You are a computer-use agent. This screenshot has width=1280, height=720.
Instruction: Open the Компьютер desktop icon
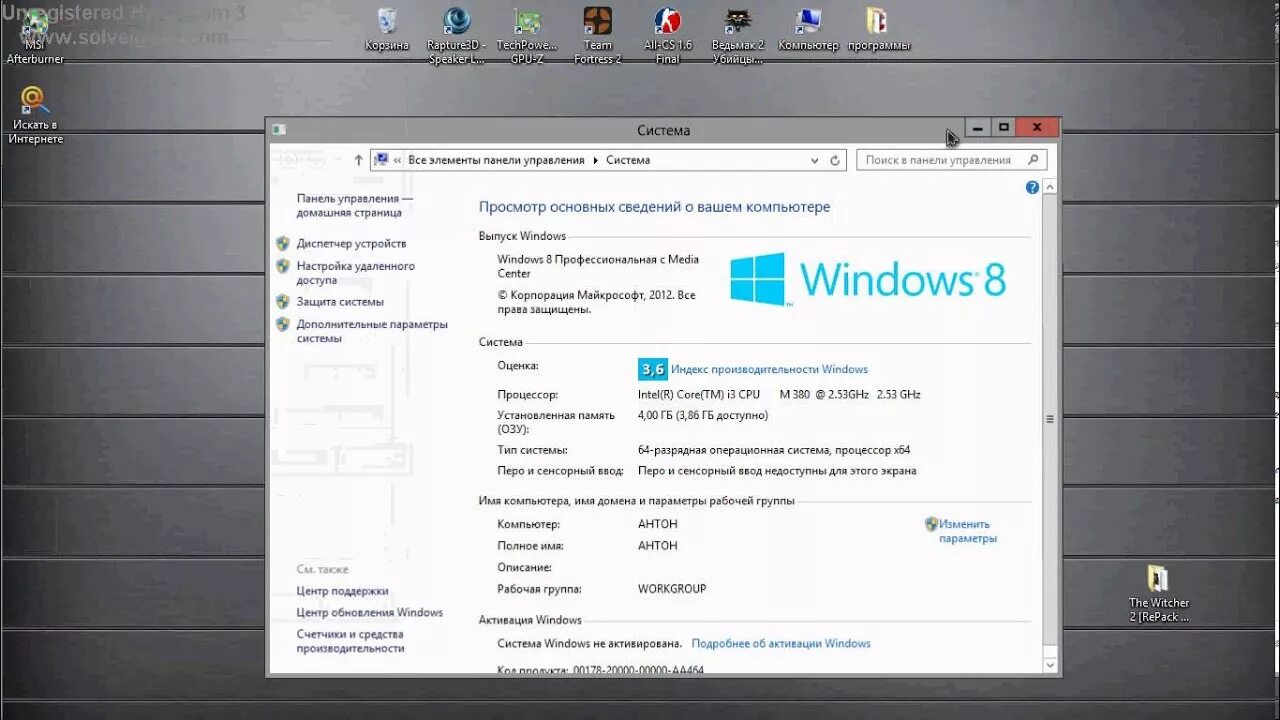(x=808, y=30)
